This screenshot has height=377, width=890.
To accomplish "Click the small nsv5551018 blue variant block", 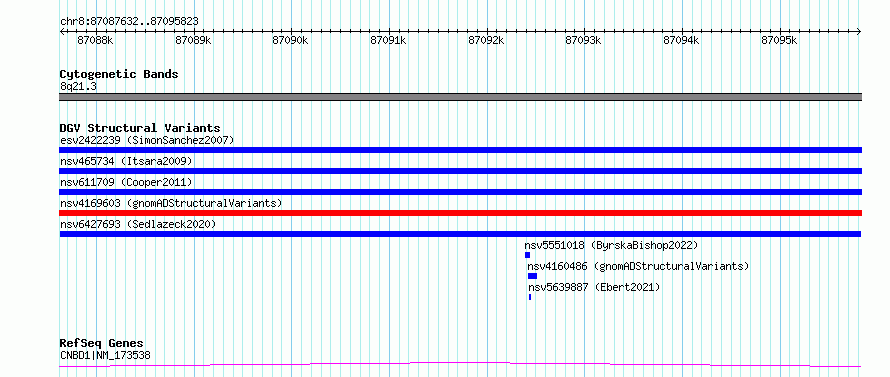I will coord(527,255).
